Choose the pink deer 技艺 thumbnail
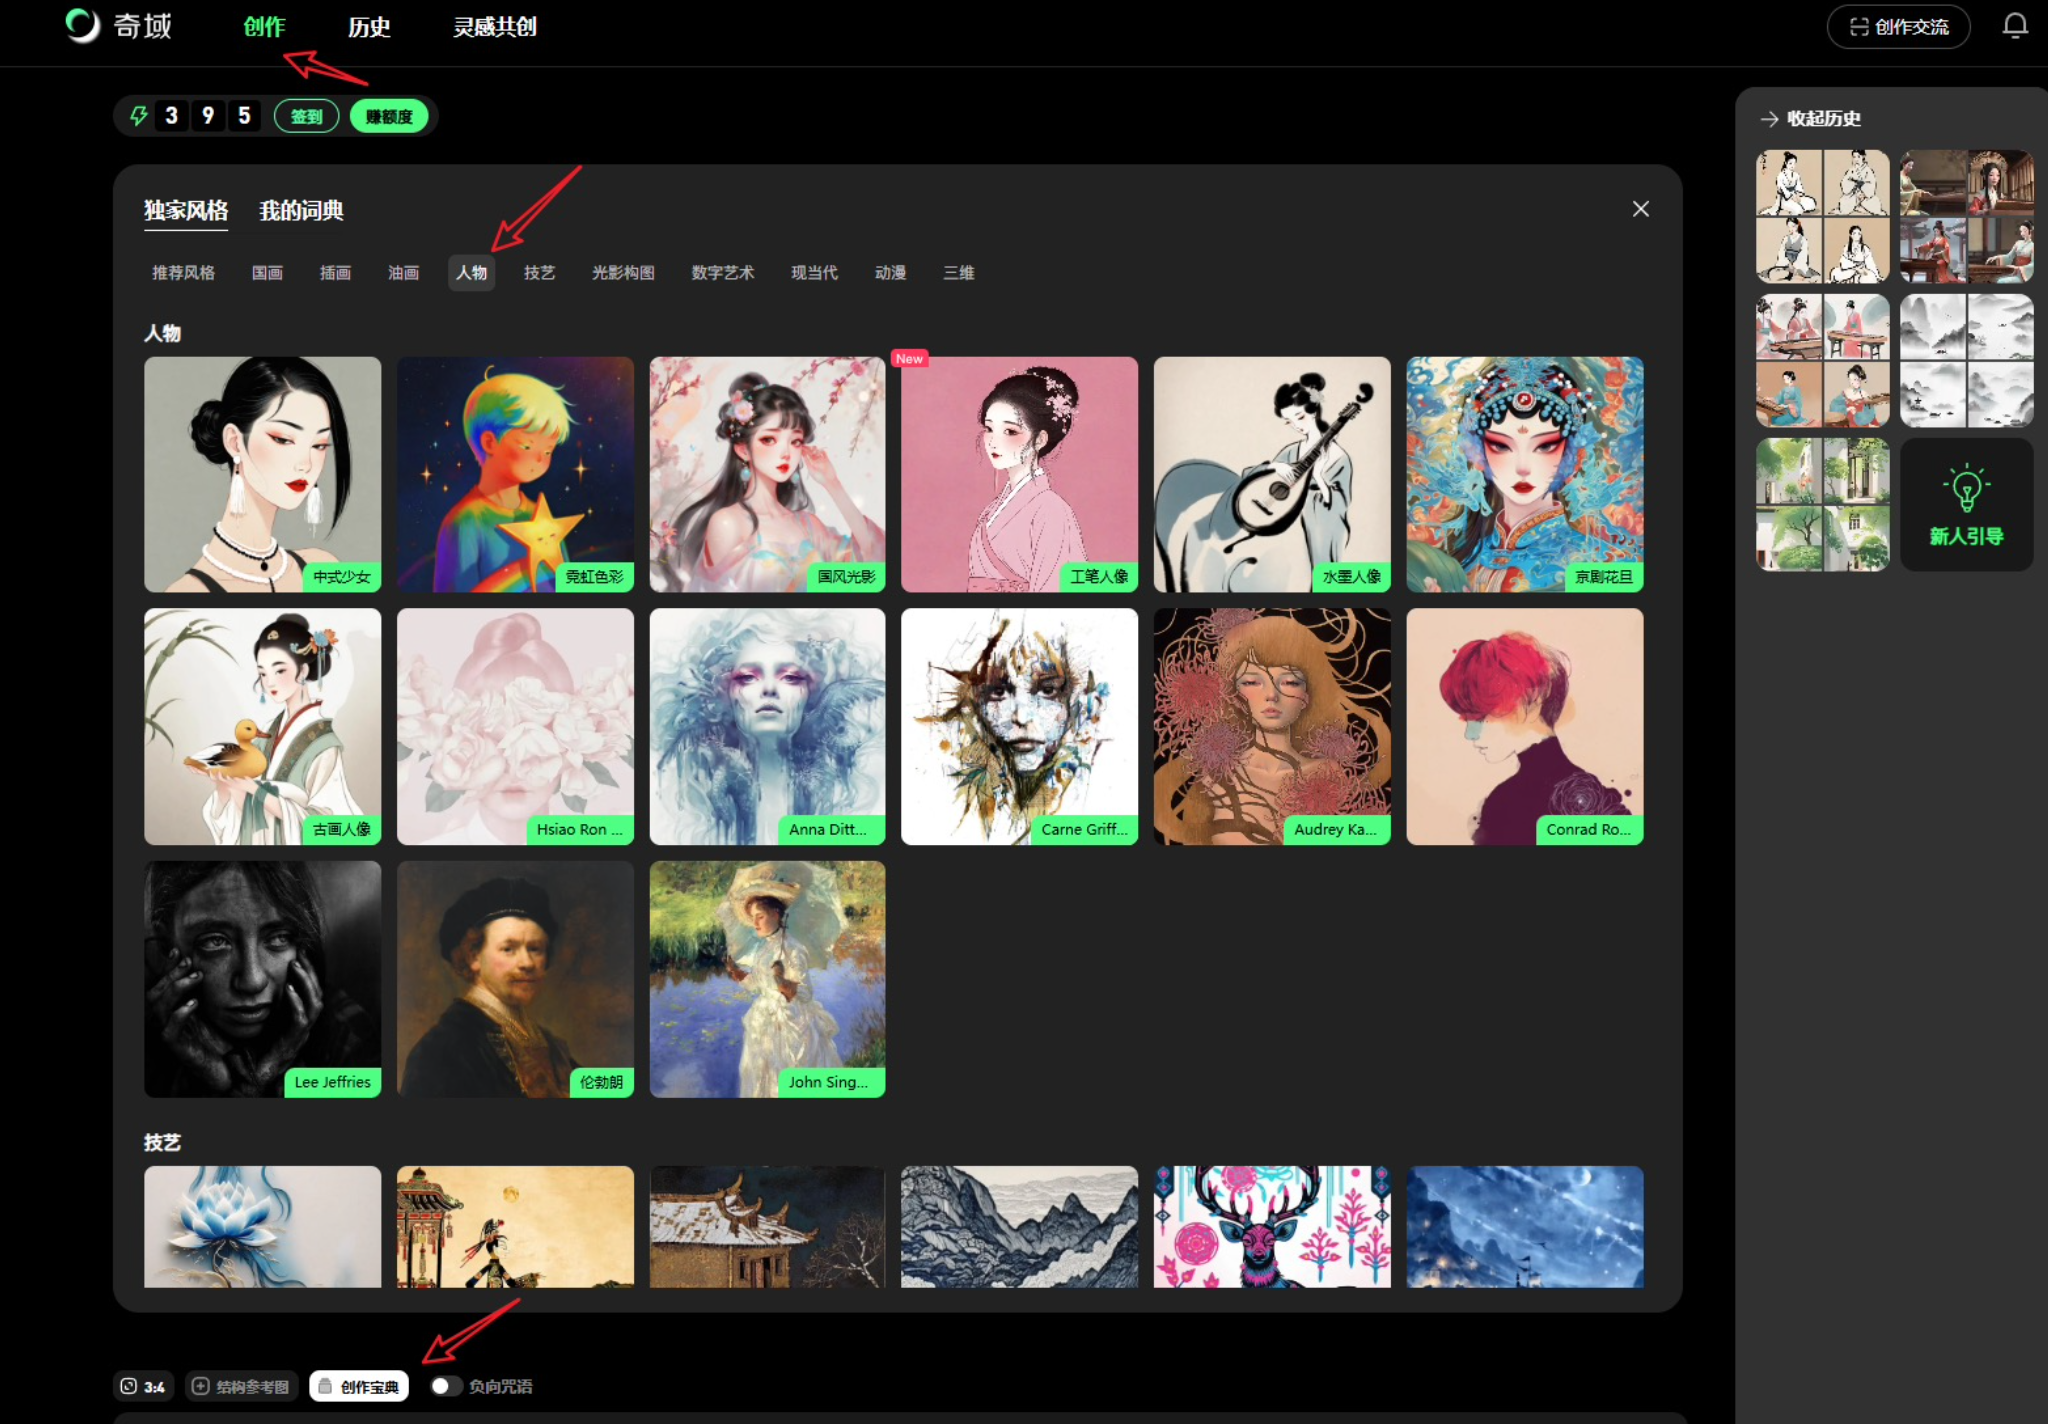Screen dimensions: 2048x1424 (1272, 1226)
